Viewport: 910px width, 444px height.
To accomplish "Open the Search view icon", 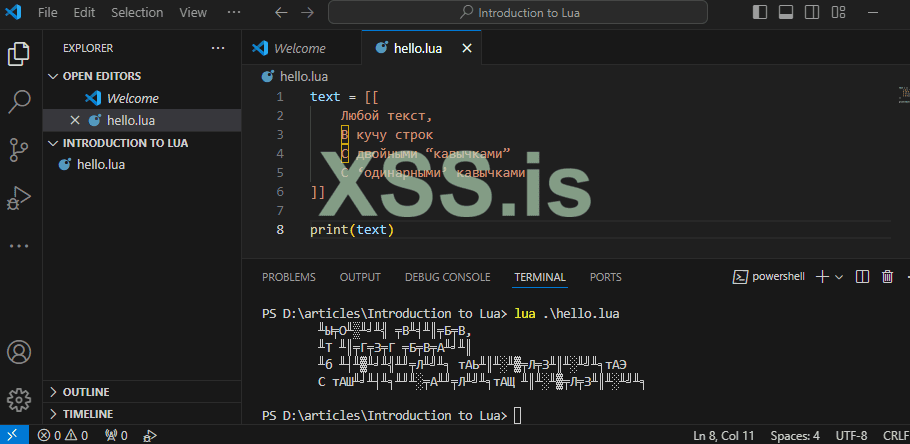I will [19, 101].
